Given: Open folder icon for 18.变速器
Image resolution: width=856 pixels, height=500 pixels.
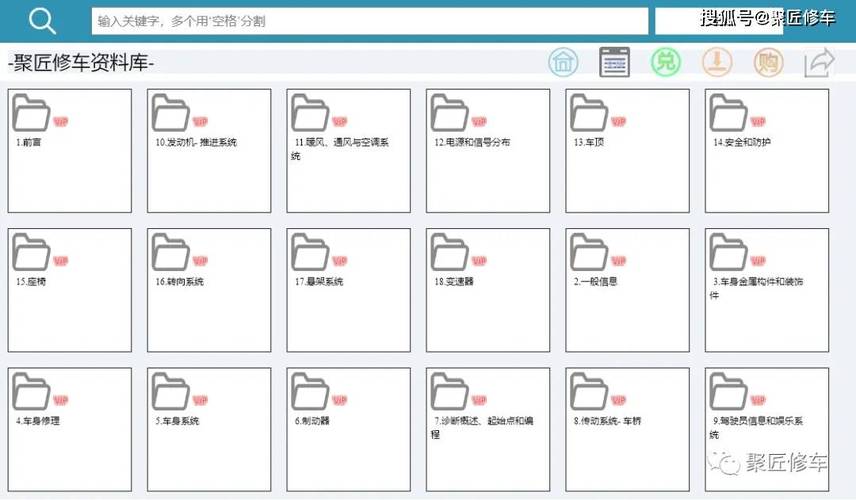Looking at the screenshot, I should point(450,252).
